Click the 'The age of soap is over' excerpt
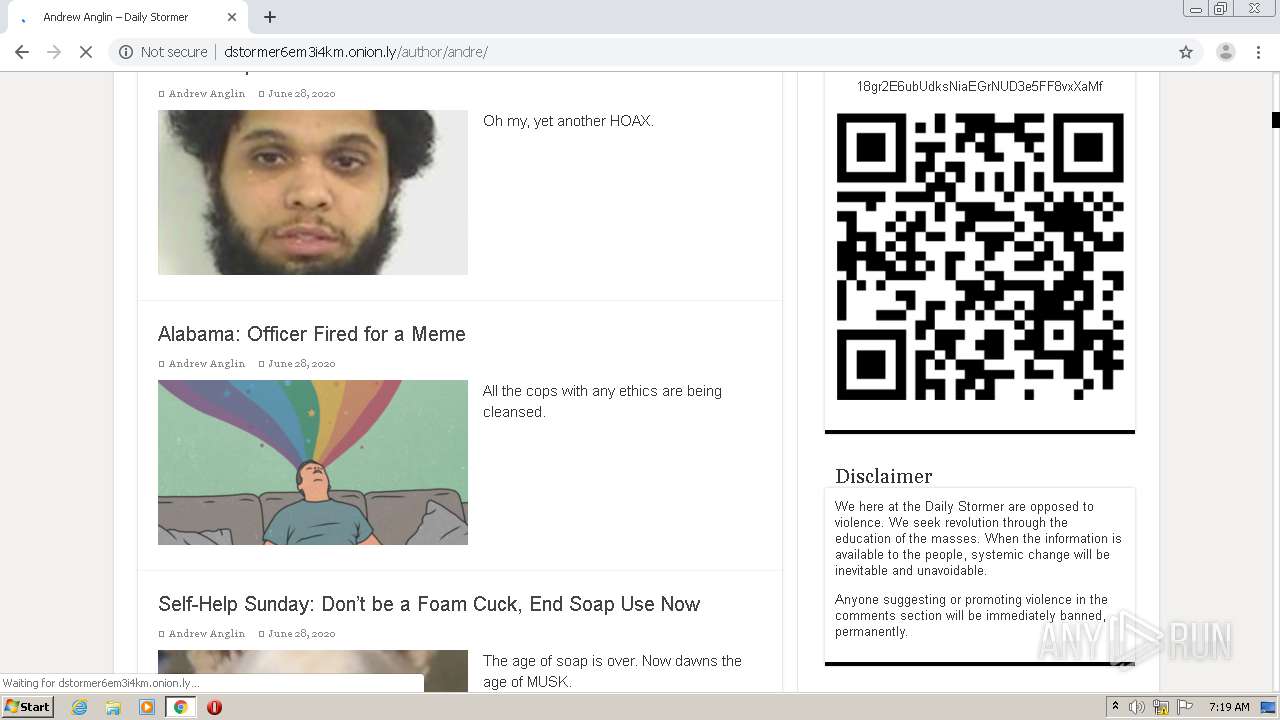Viewport: 1280px width, 720px height. [612, 671]
